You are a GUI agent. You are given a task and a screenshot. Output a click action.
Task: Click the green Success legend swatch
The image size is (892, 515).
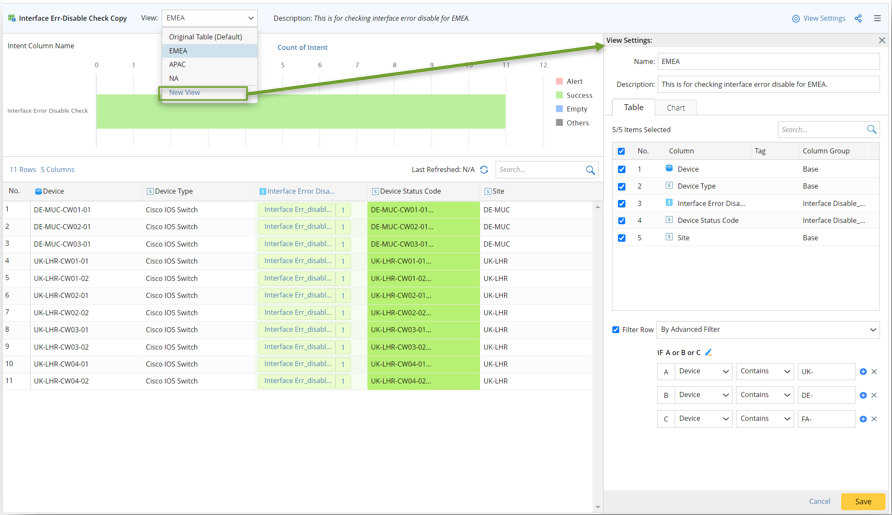tap(560, 95)
